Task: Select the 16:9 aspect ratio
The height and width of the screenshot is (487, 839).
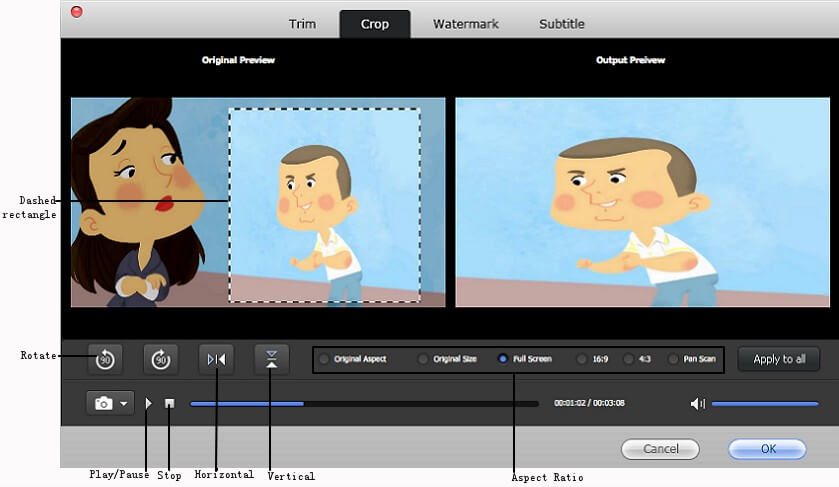Action: coord(582,359)
